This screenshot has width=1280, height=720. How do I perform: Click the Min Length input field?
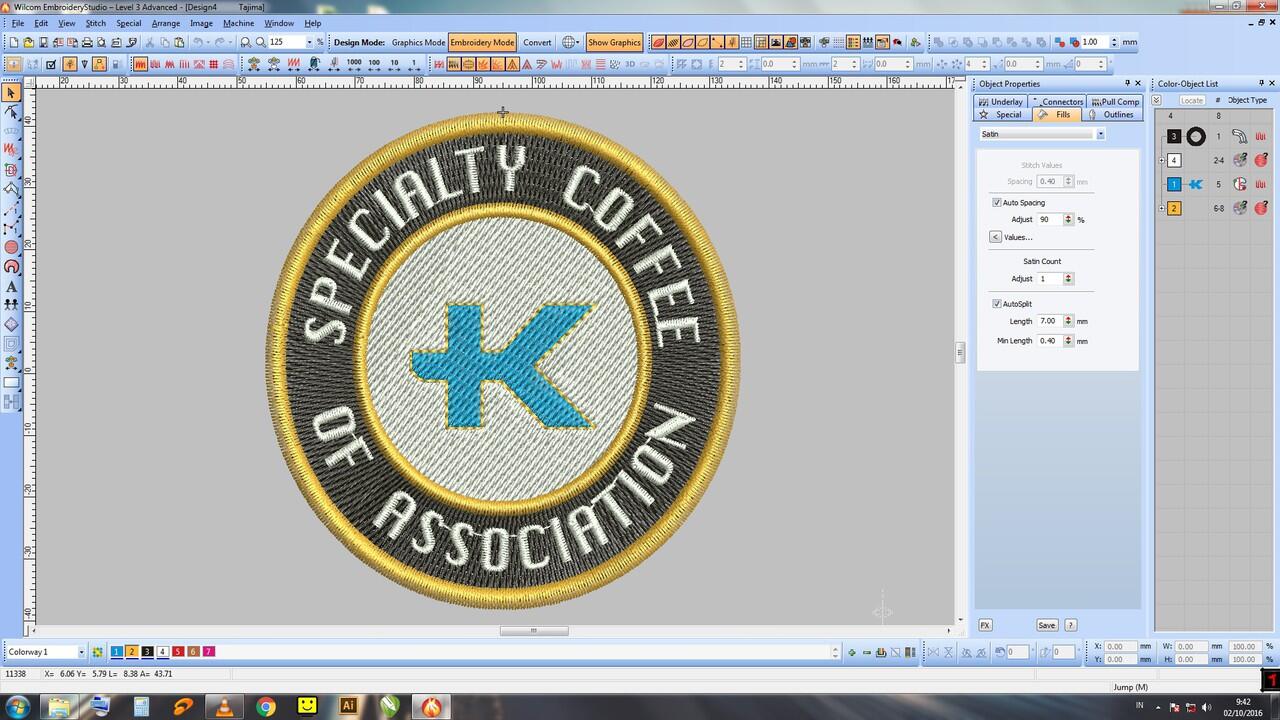coord(1049,341)
